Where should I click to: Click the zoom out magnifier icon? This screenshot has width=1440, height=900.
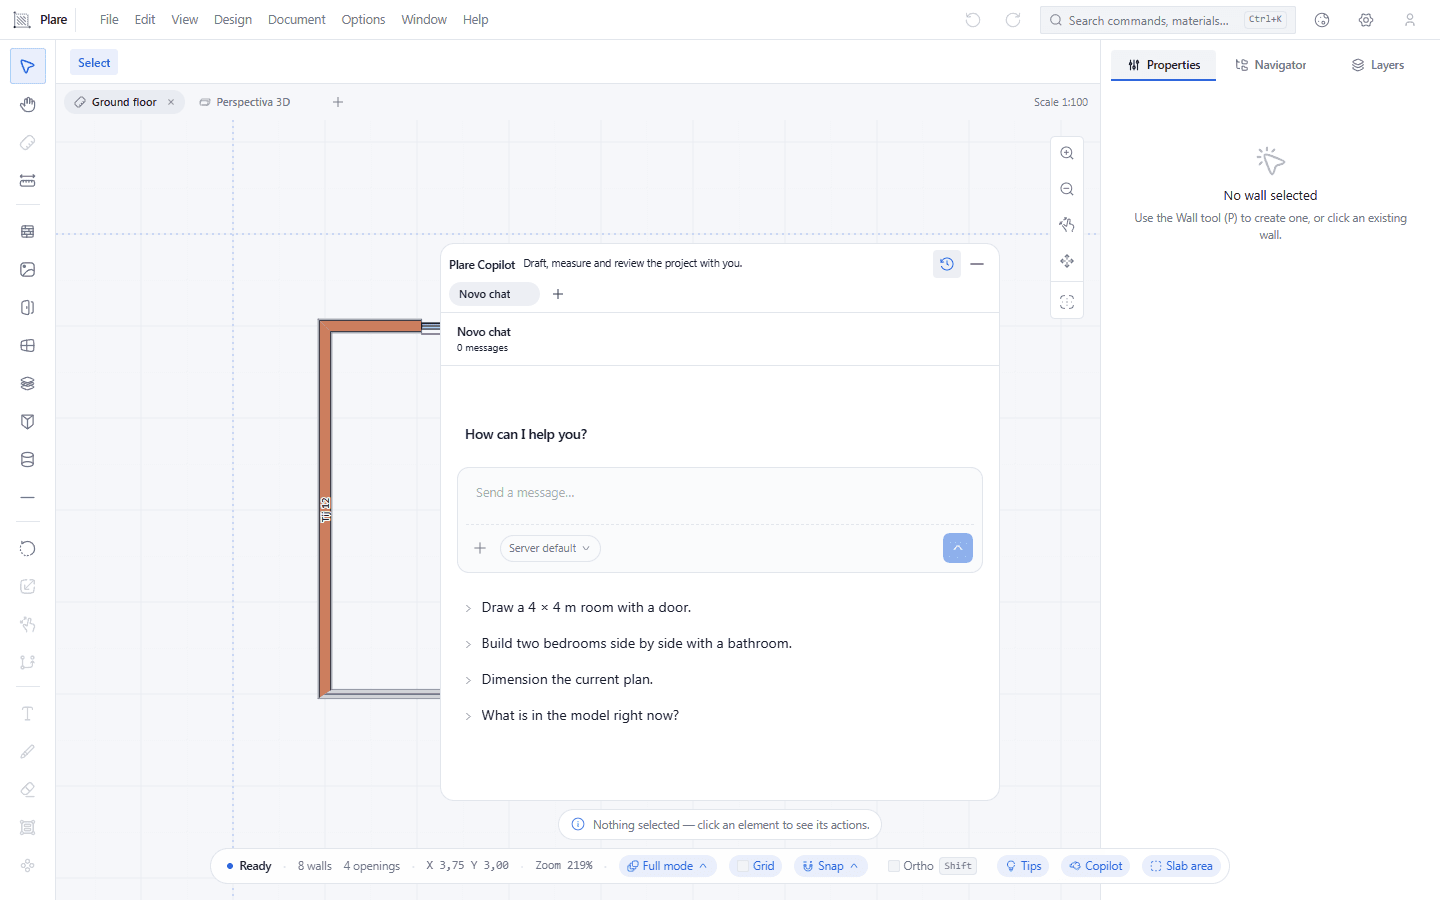coord(1067,189)
